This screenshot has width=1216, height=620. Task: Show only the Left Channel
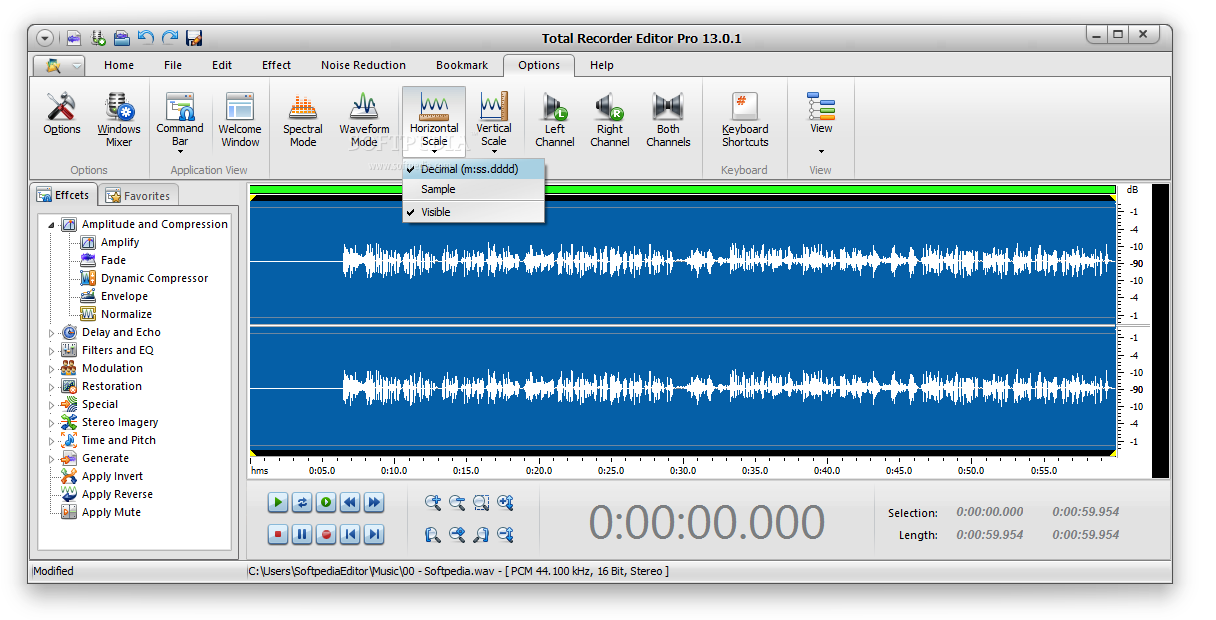tap(554, 119)
